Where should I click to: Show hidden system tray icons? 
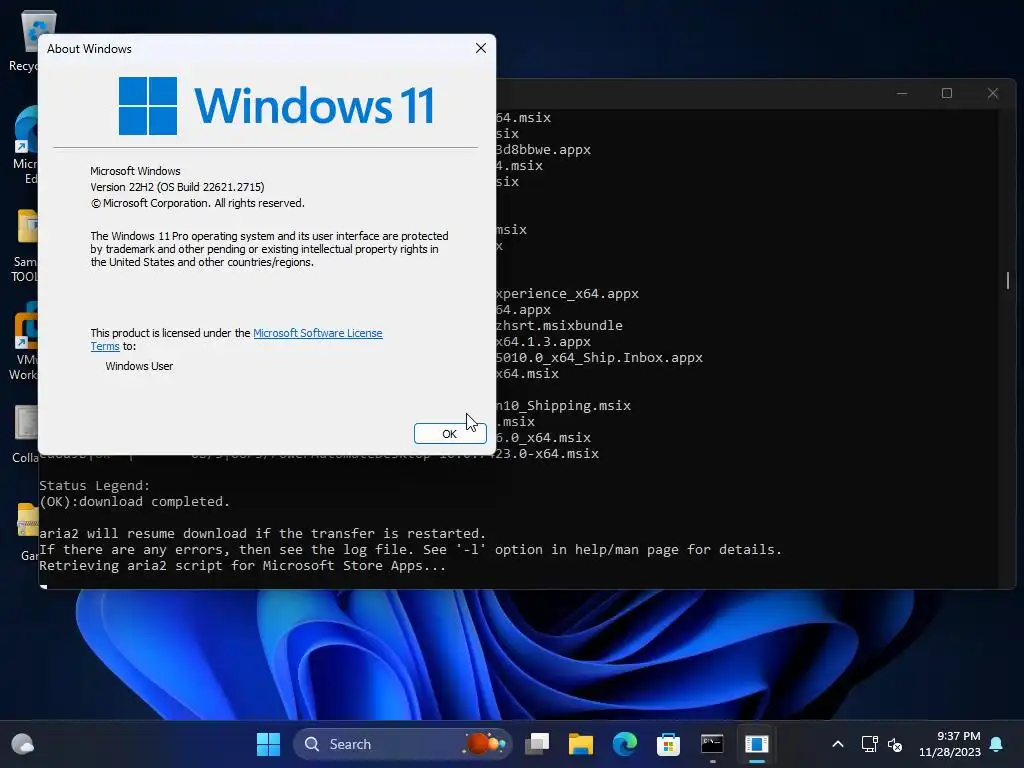(x=838, y=744)
